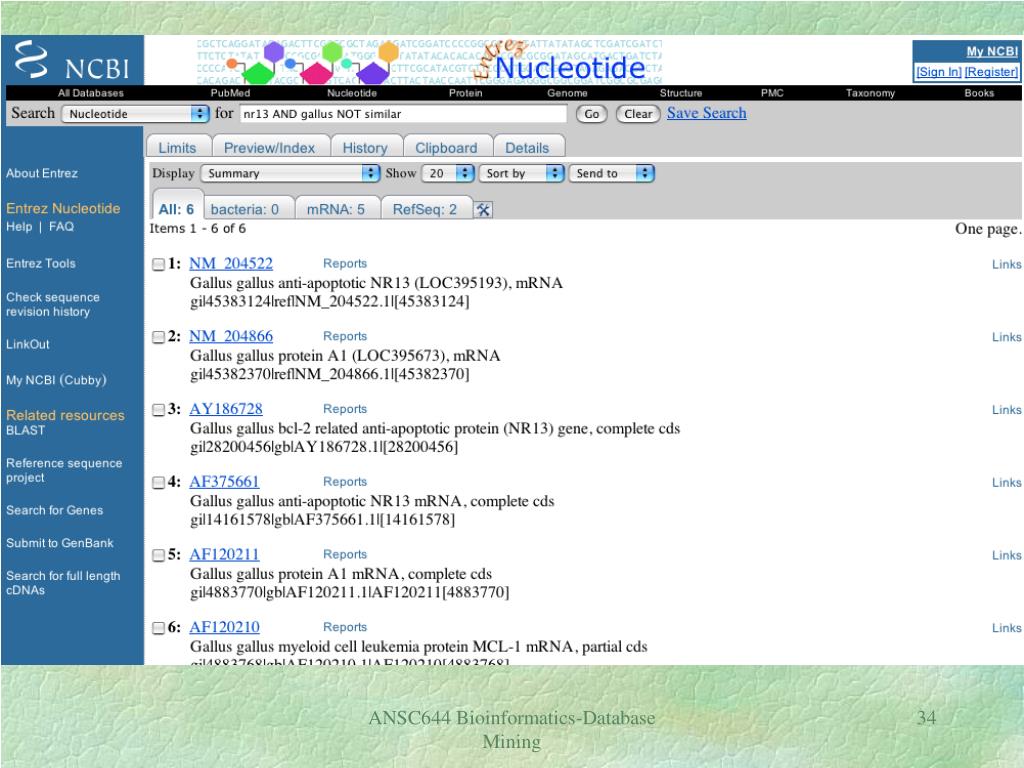Tick the checkbox for result AY186728
Screen dimensions: 1024x768
(x=158, y=410)
